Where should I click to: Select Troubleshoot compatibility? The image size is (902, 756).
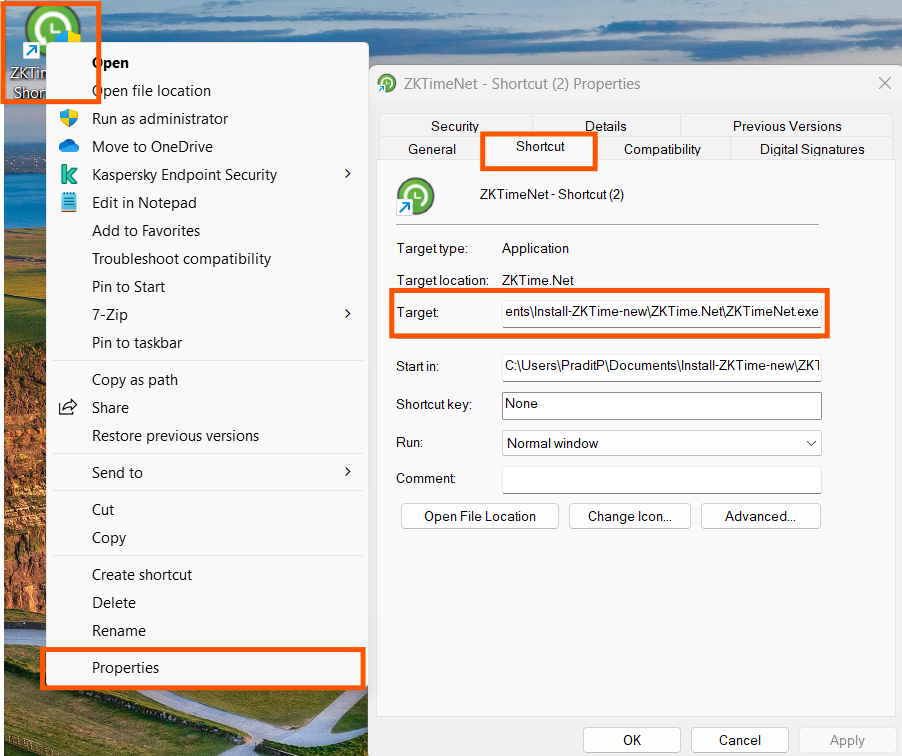coord(207,258)
